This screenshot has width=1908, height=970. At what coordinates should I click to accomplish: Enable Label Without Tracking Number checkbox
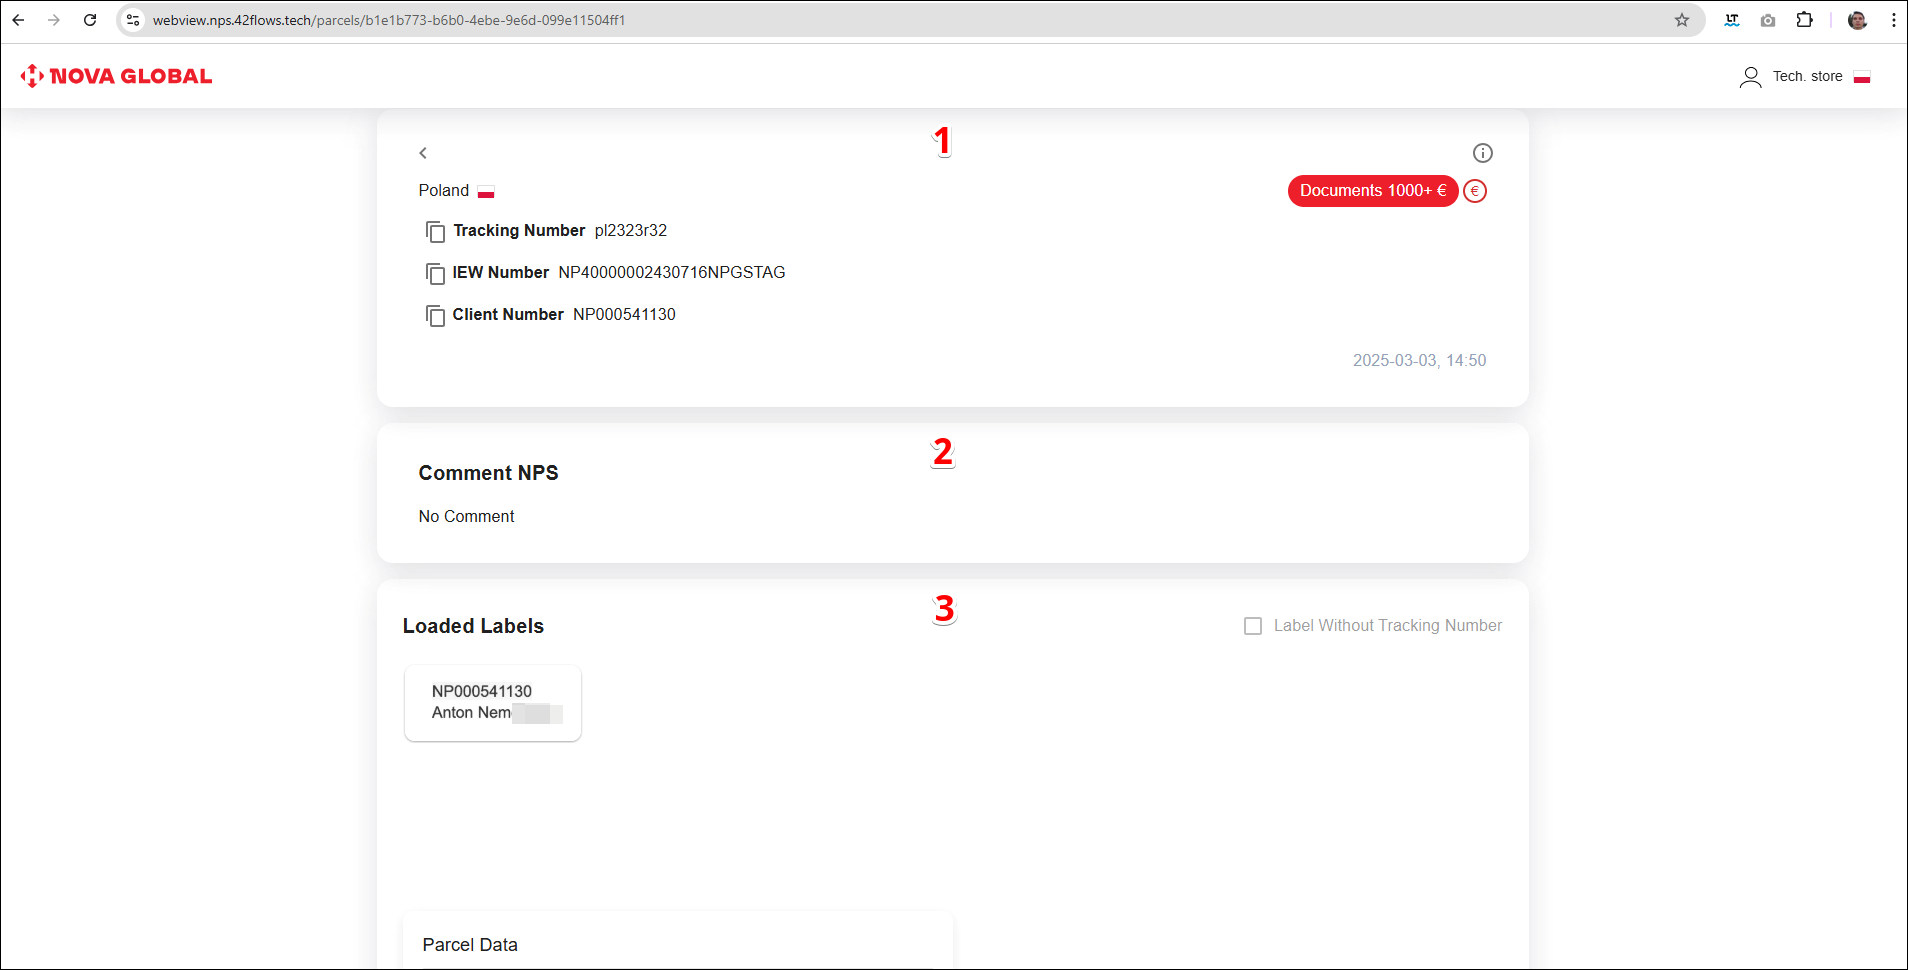1252,626
